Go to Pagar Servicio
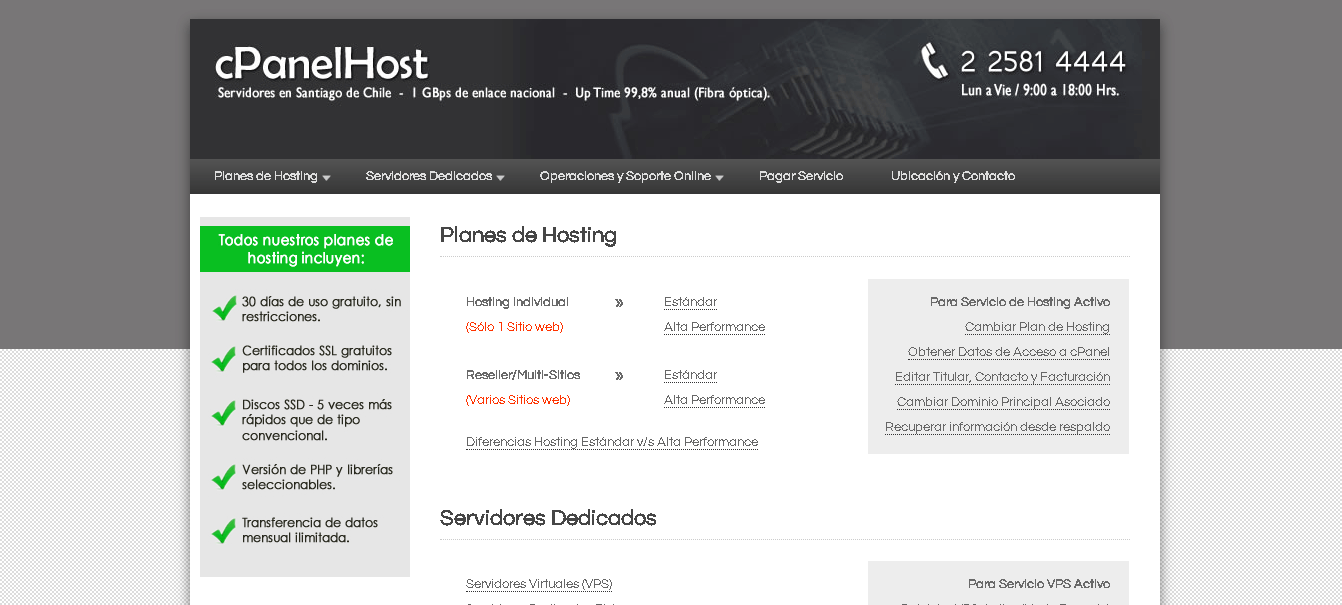Image resolution: width=1342 pixels, height=605 pixels. point(801,176)
